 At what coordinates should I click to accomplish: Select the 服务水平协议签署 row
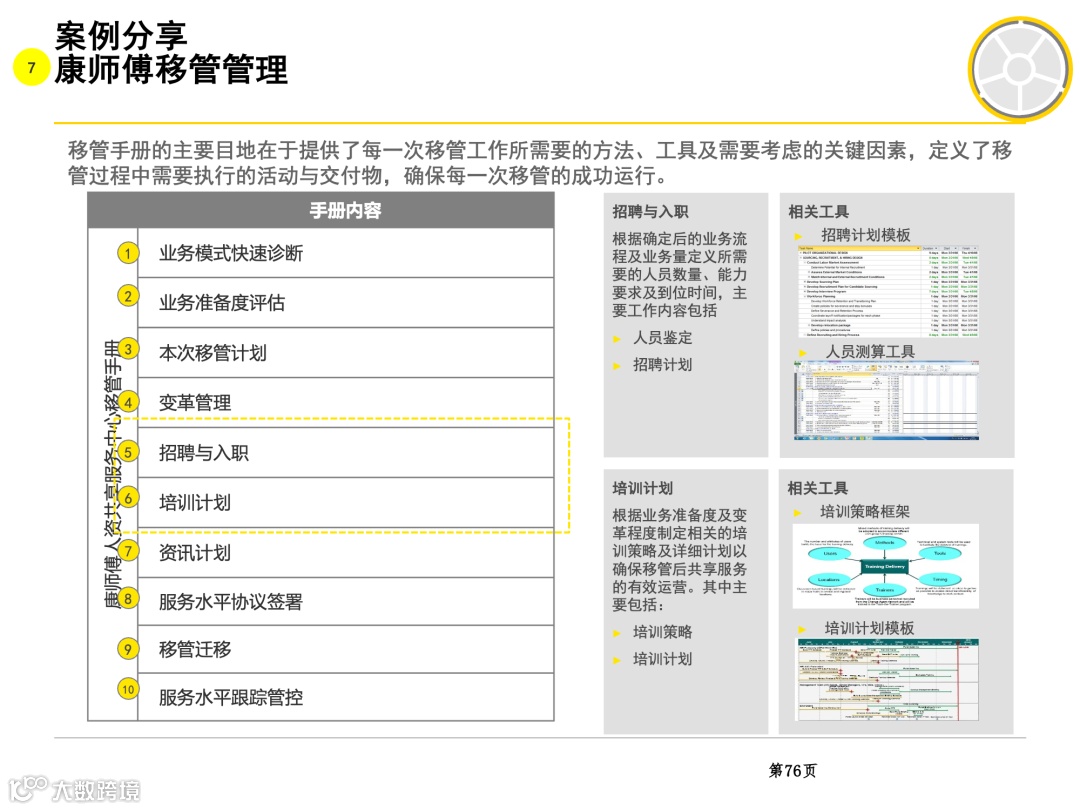[x=346, y=601]
